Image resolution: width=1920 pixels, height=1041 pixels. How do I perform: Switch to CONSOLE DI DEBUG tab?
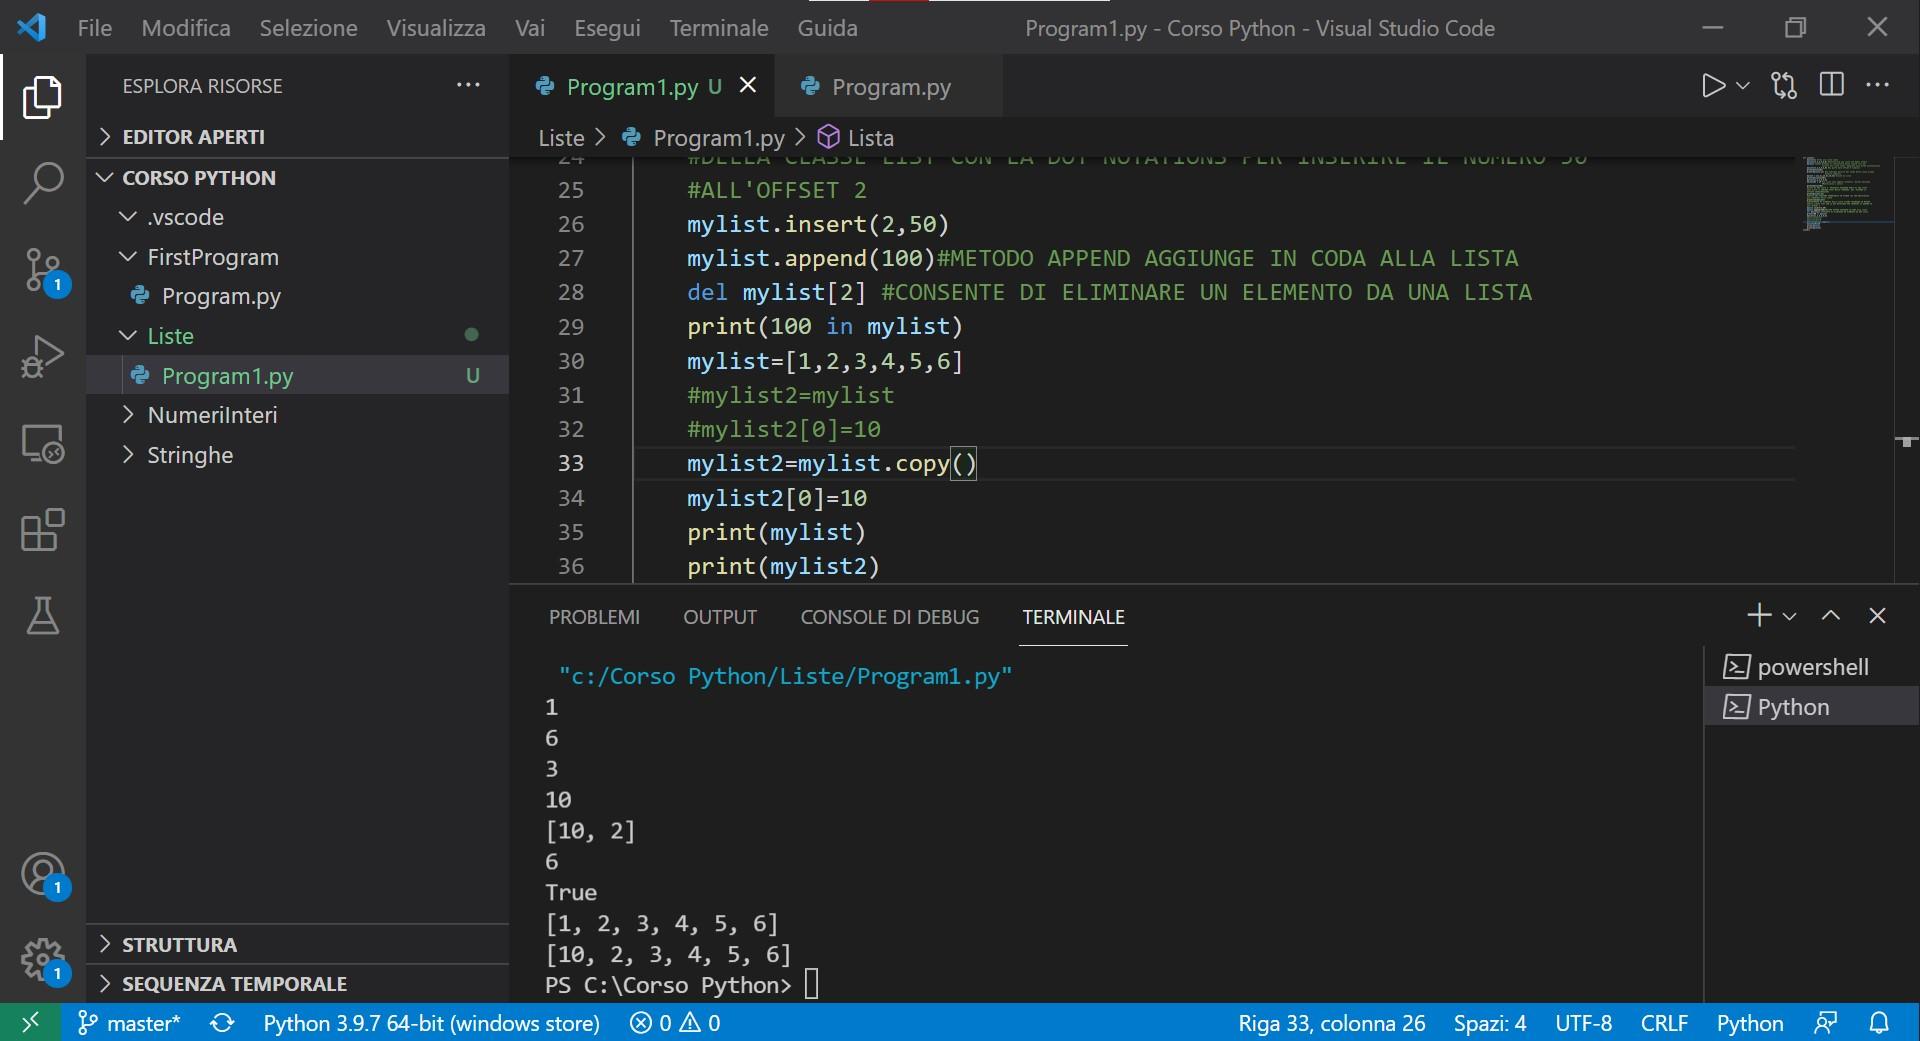tap(889, 617)
